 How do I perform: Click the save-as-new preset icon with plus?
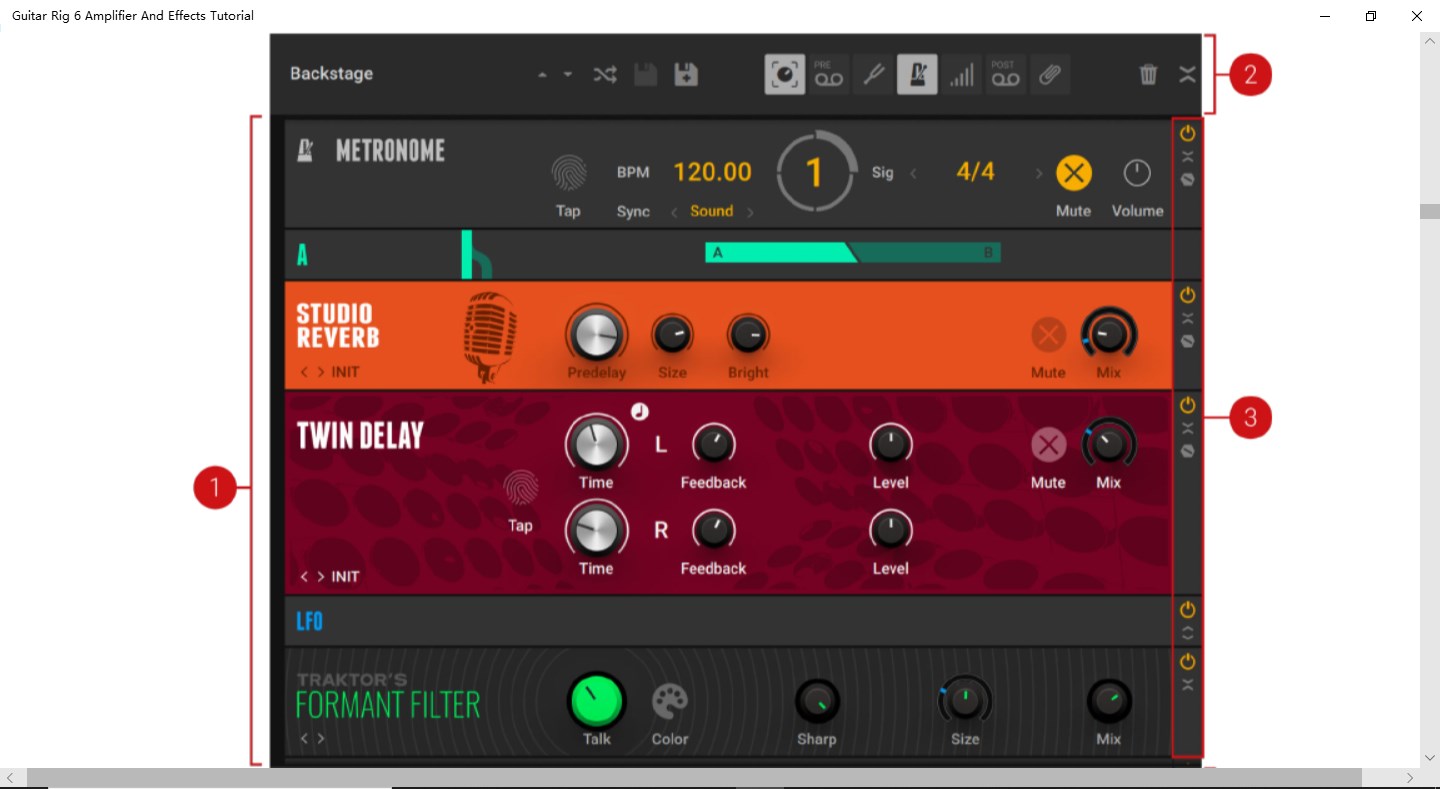click(x=686, y=74)
